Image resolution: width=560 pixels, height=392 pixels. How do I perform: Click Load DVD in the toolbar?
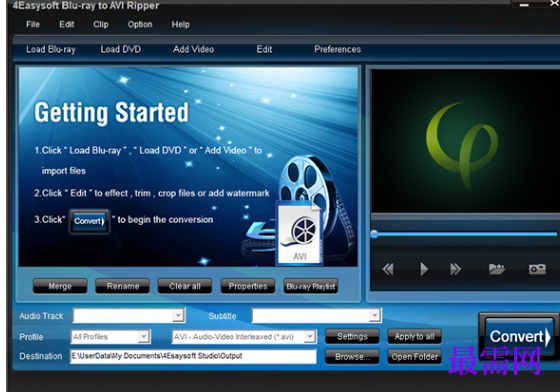click(121, 49)
